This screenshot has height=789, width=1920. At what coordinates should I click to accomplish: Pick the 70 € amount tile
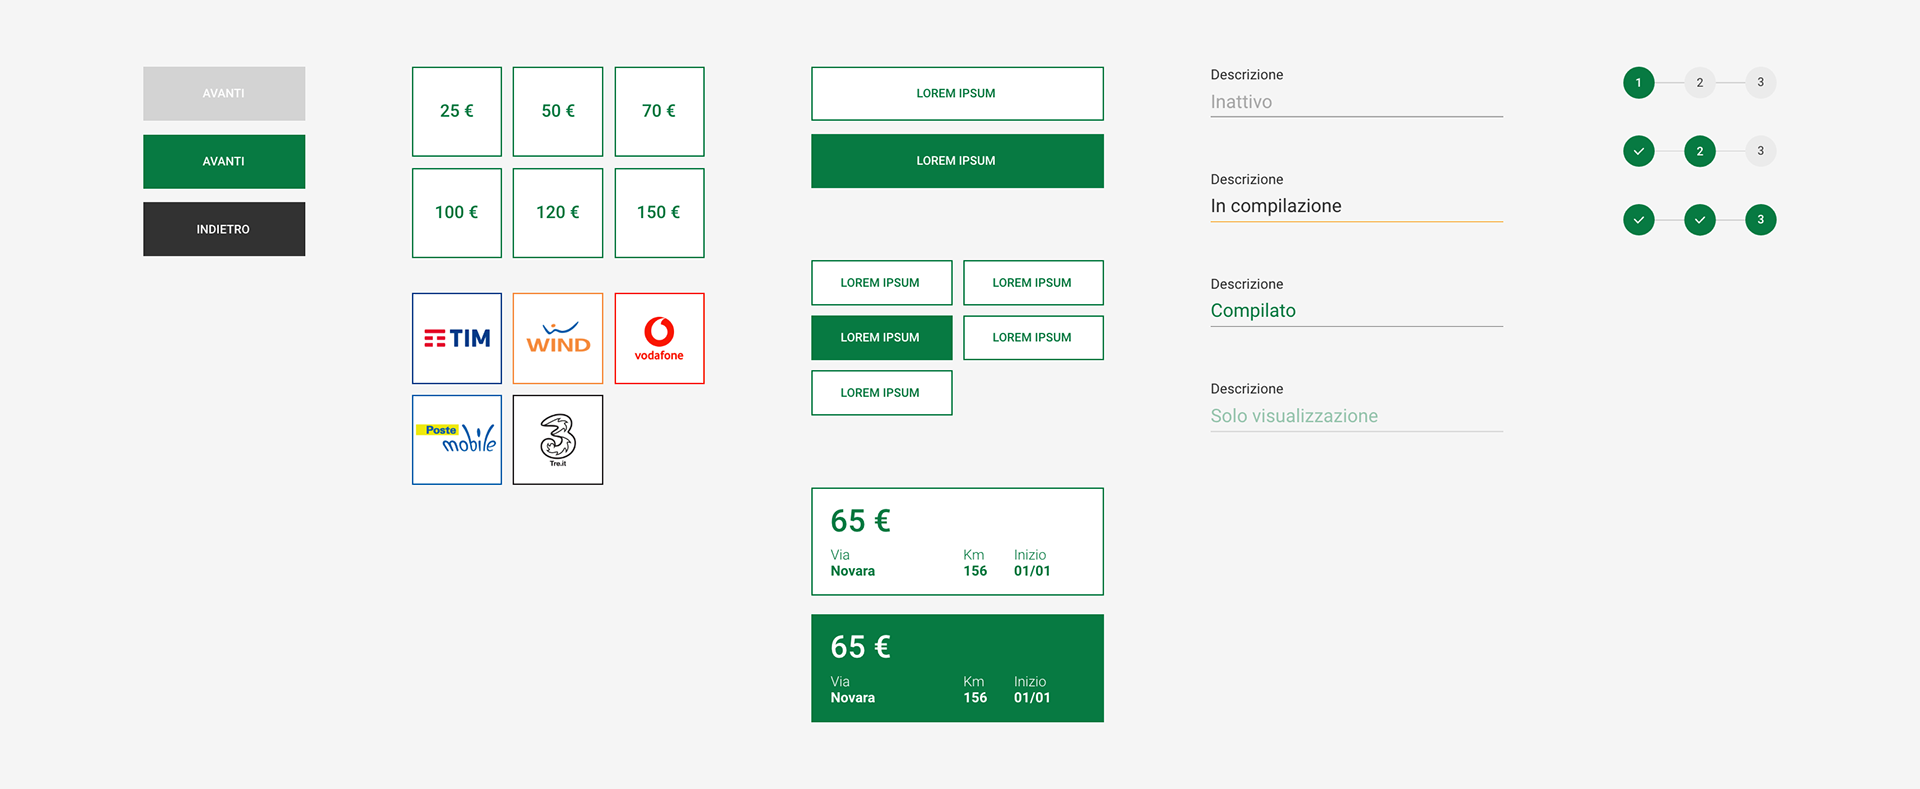click(659, 111)
